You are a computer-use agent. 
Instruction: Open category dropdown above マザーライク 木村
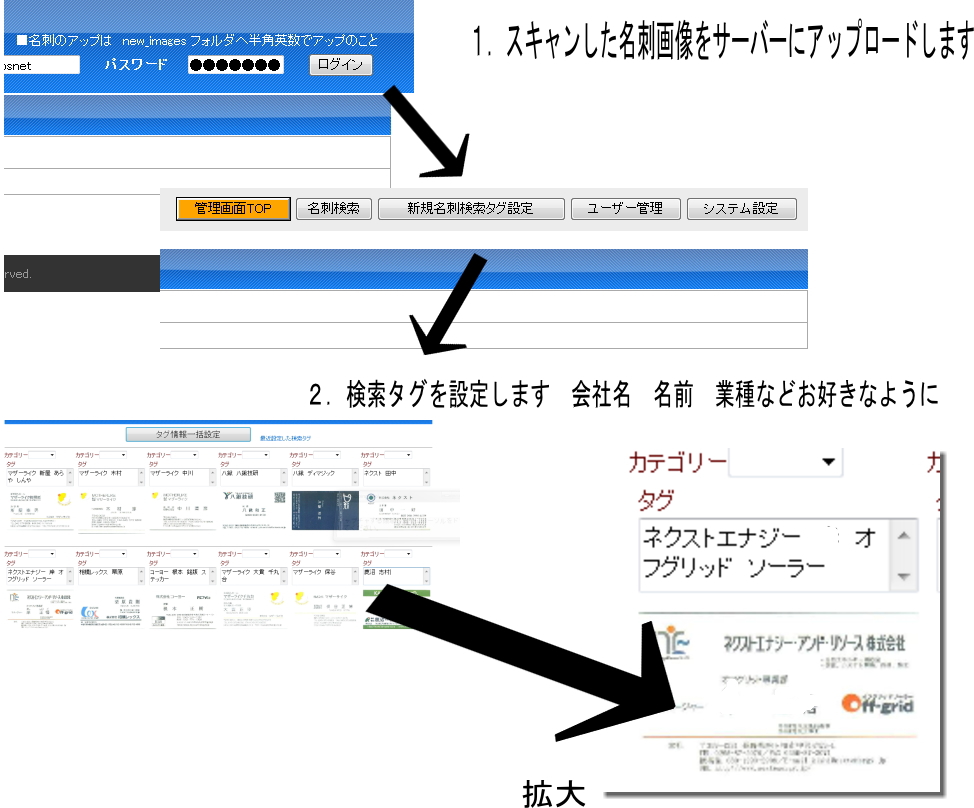click(113, 455)
